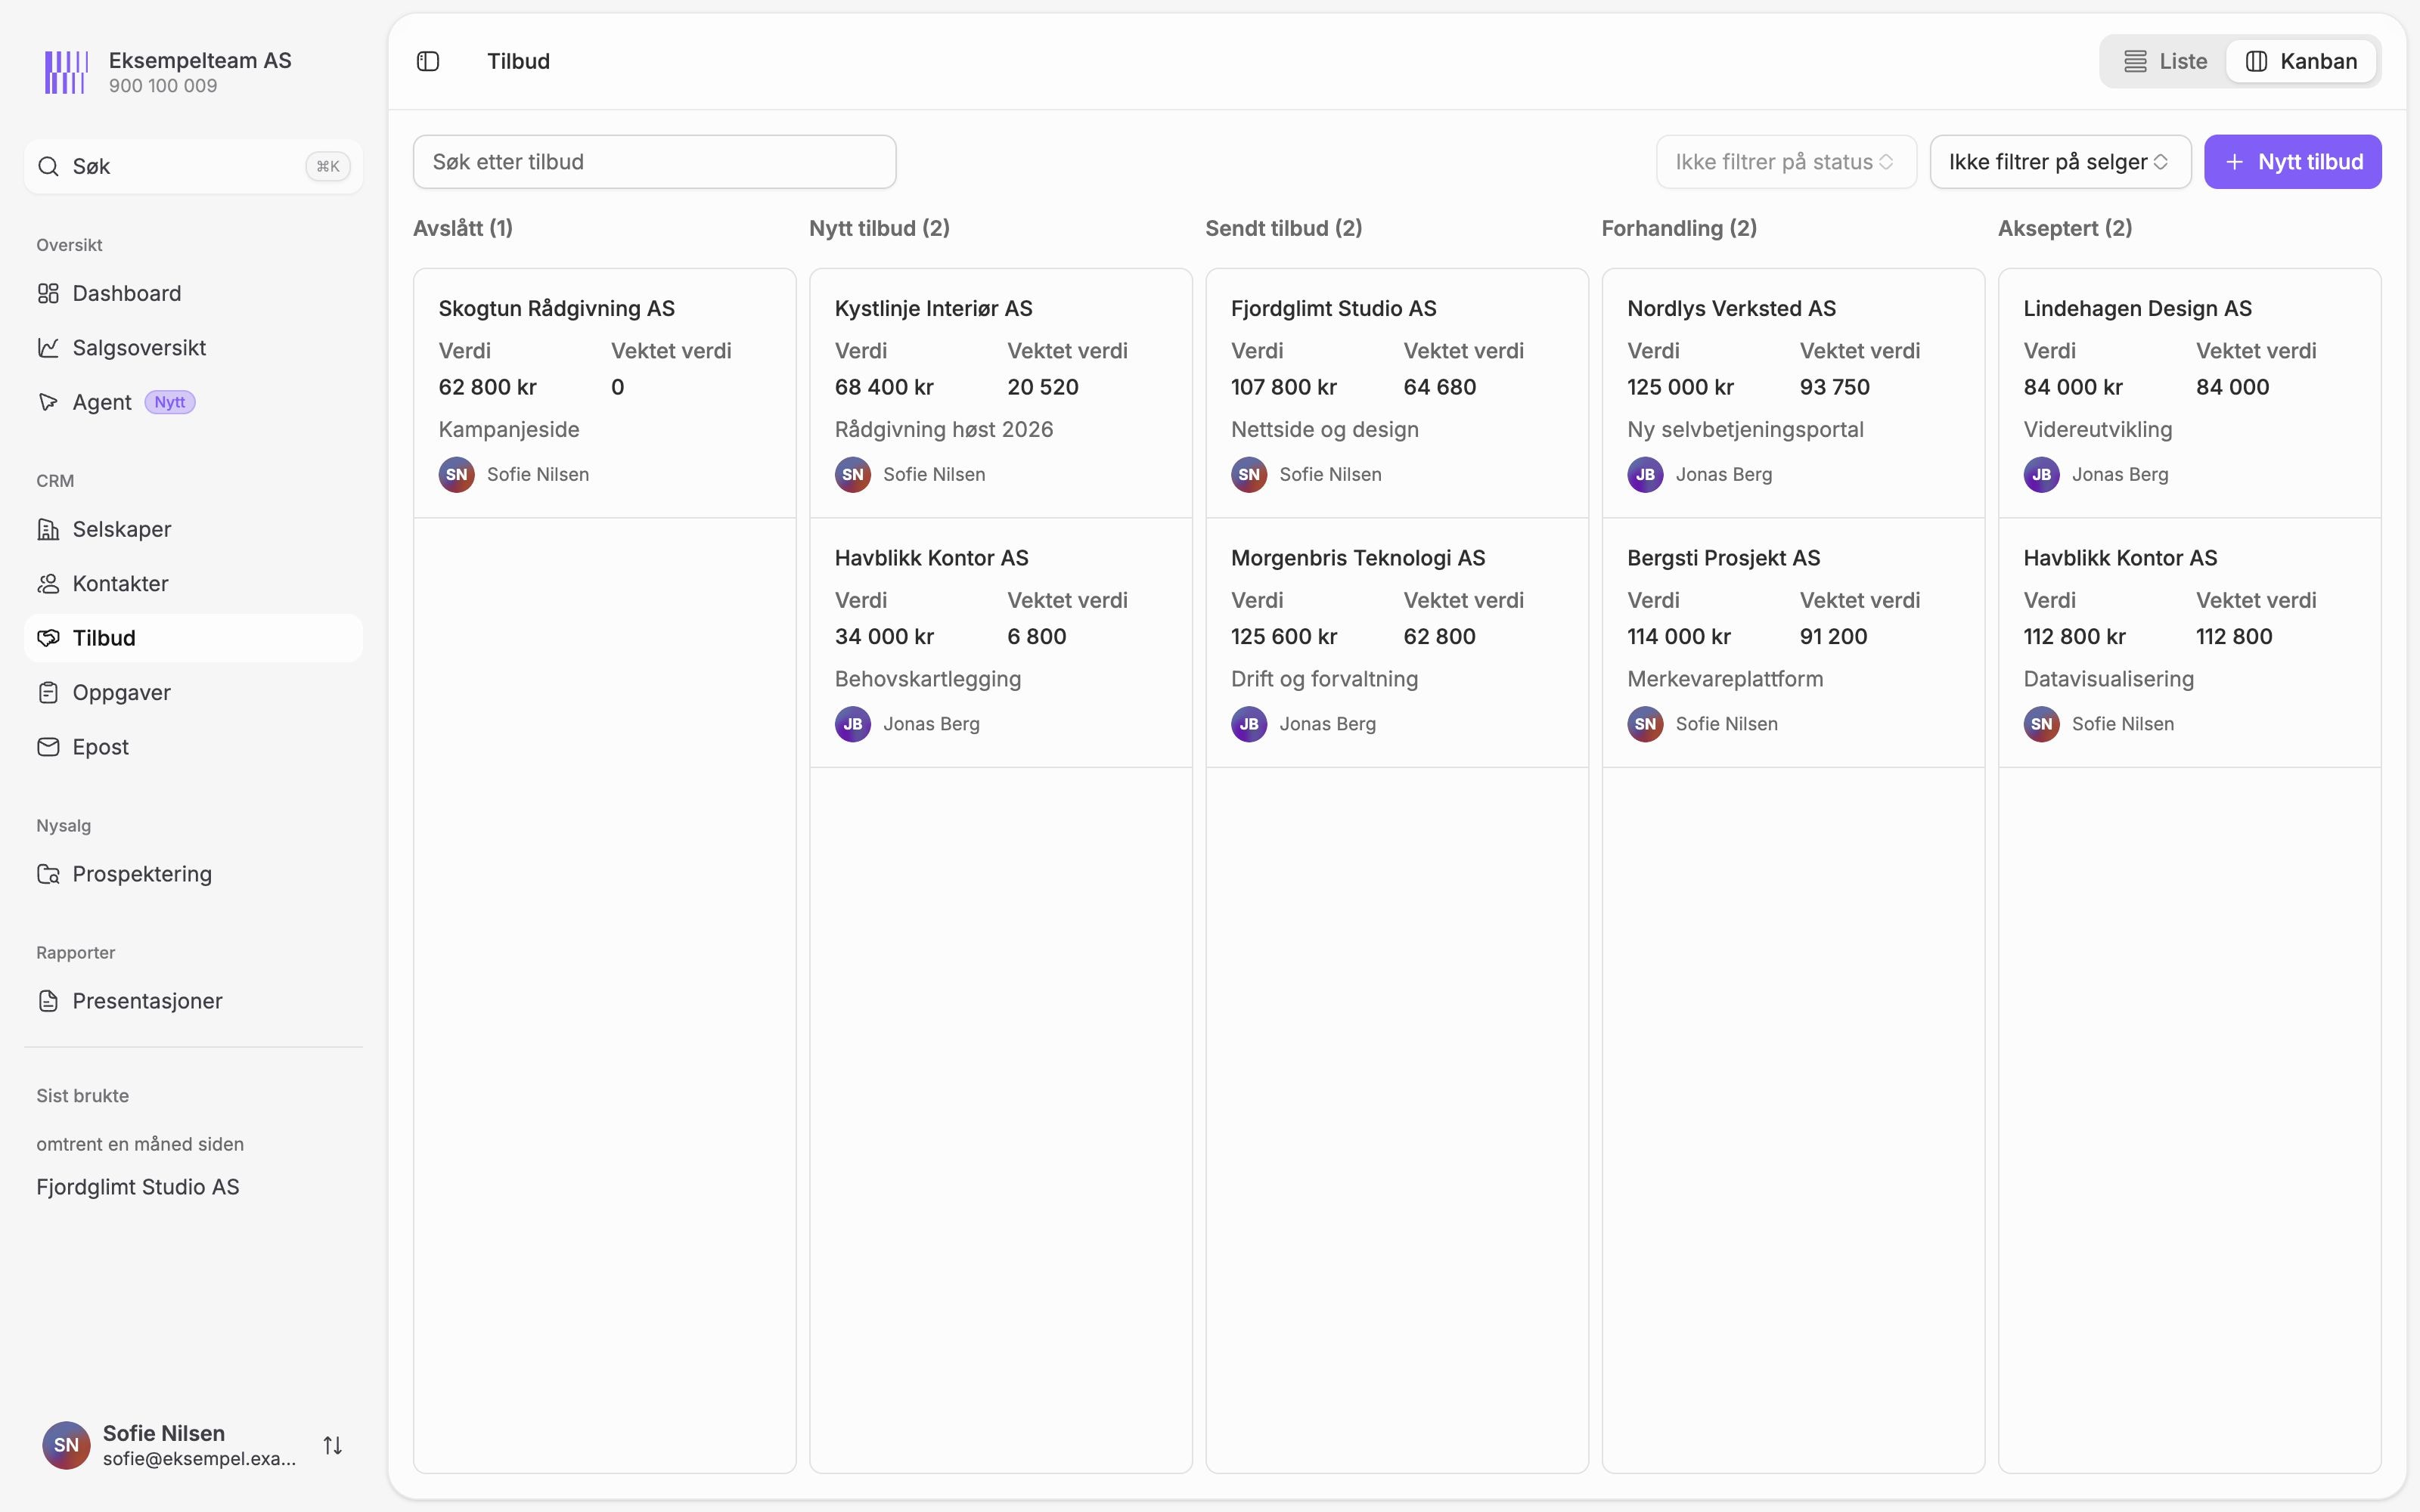
Task: Open the Fjordglimt Studio AS offer card title
Action: click(1333, 309)
